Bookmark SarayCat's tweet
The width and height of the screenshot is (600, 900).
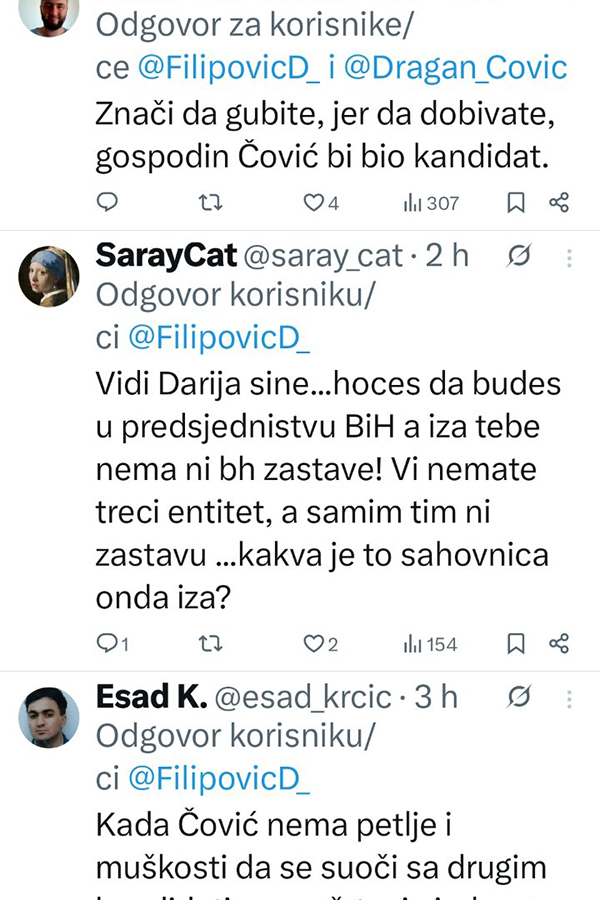coord(516,643)
